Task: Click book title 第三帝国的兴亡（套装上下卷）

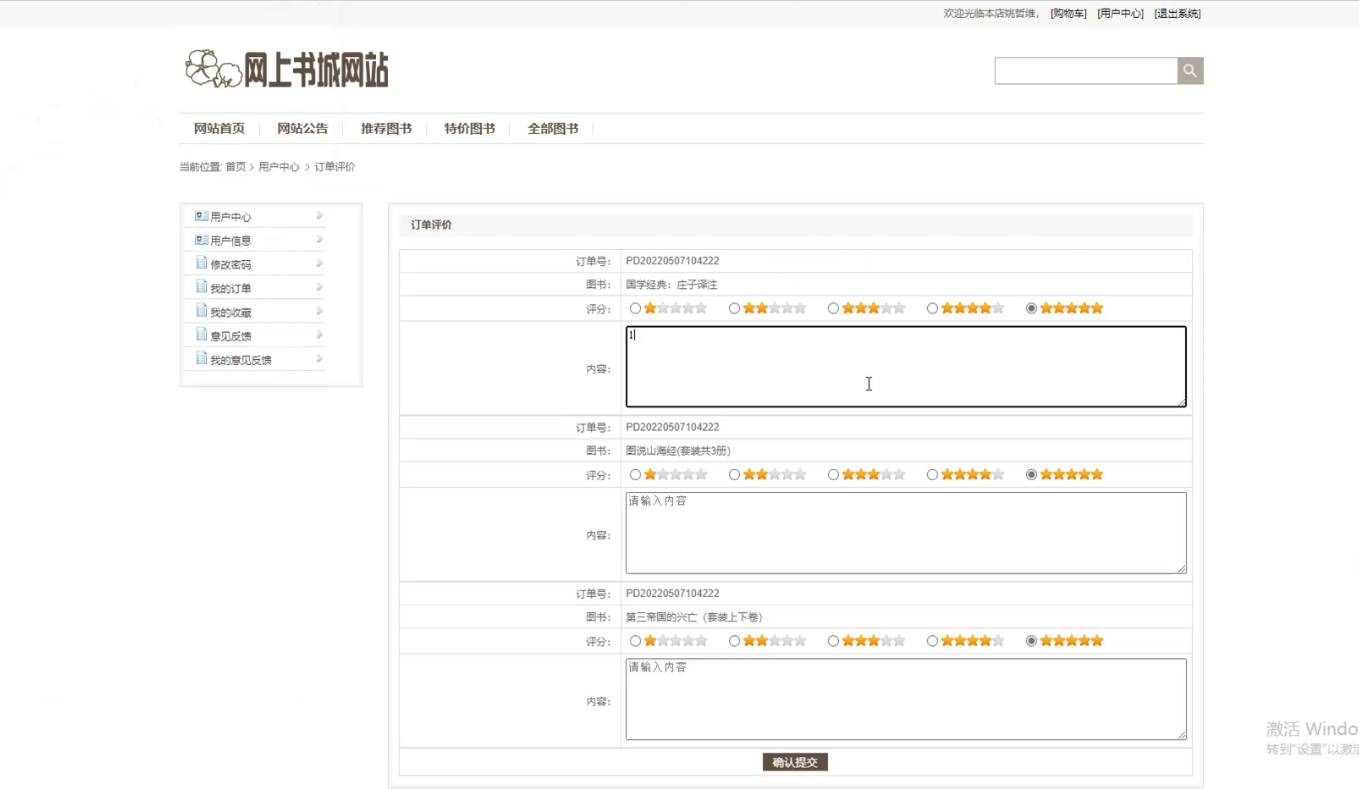Action: click(694, 617)
